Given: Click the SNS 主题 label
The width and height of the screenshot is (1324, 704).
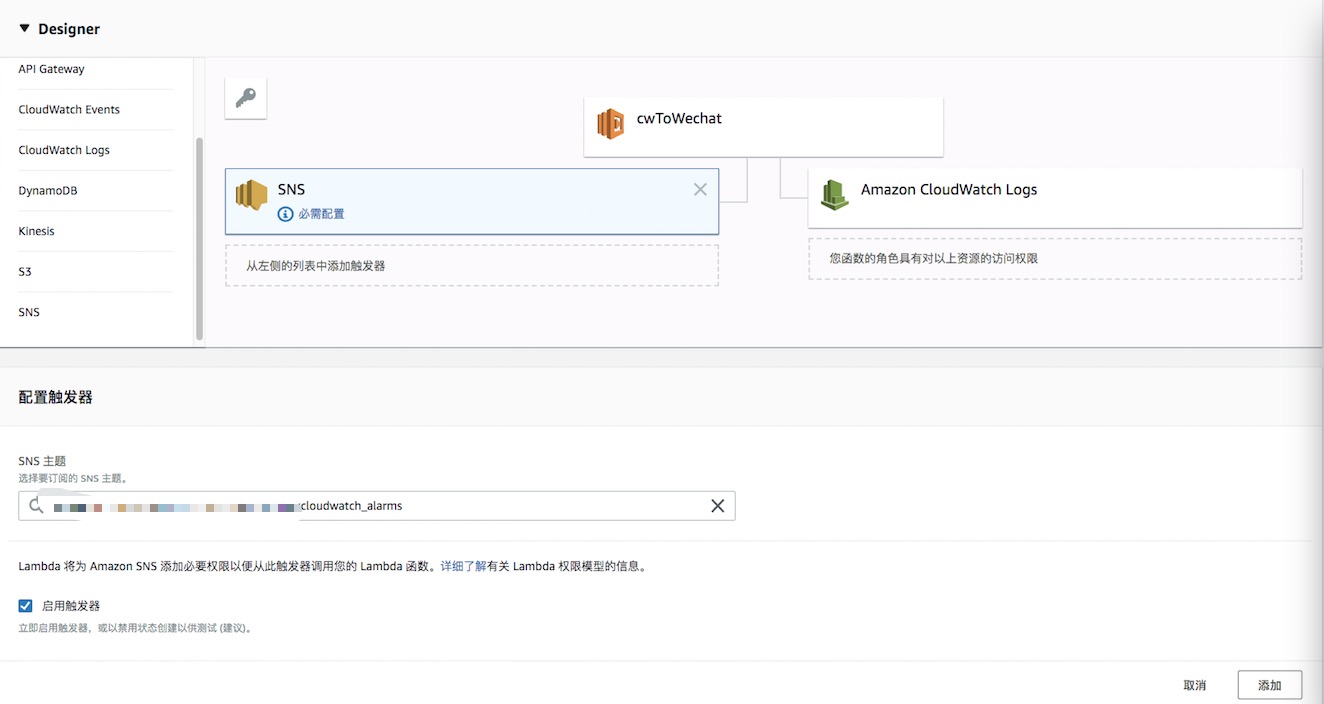Looking at the screenshot, I should pos(42,461).
